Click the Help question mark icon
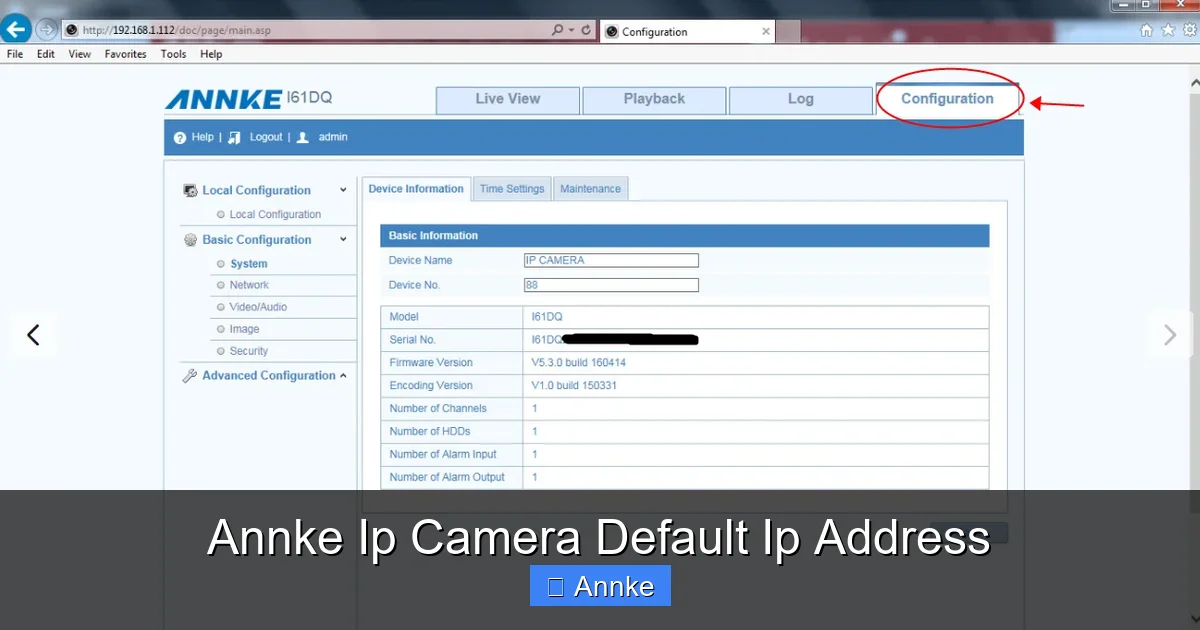Viewport: 1200px width, 630px height. 180,138
